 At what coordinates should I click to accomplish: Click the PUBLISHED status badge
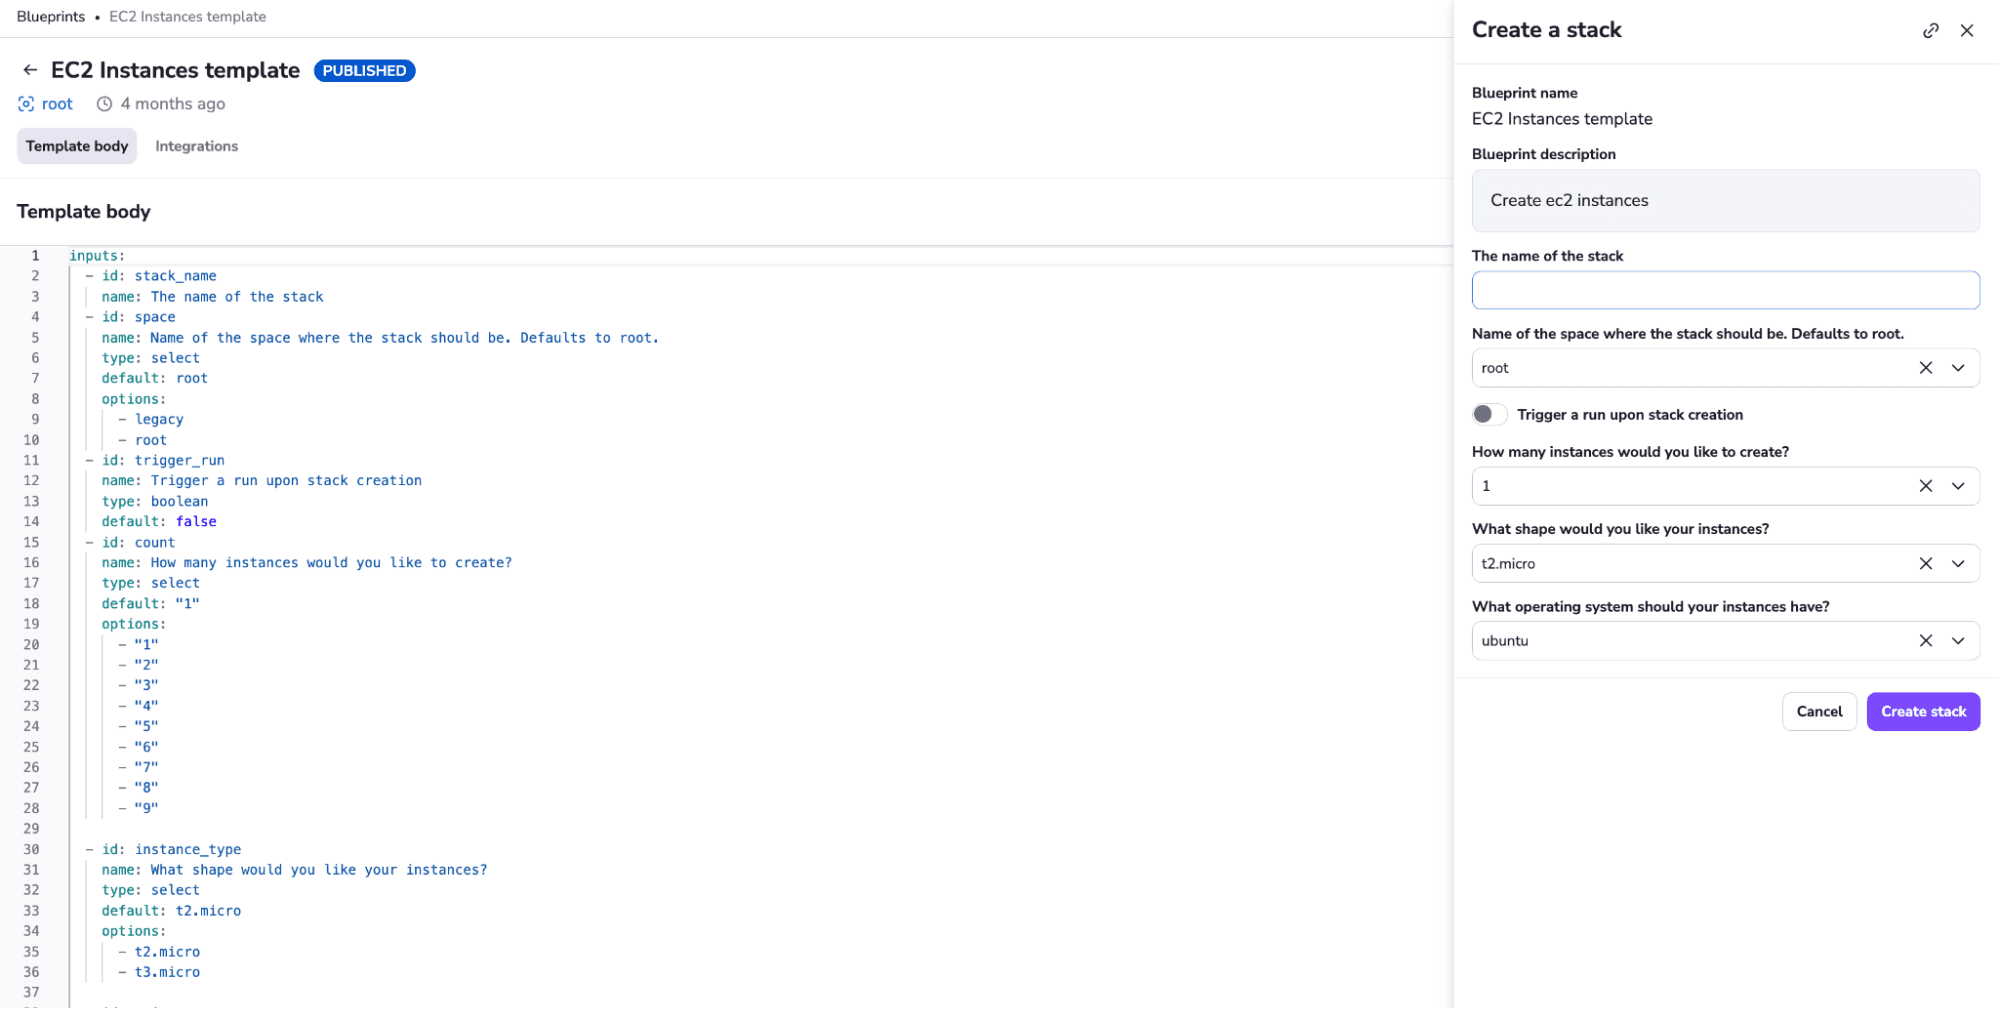(x=364, y=71)
